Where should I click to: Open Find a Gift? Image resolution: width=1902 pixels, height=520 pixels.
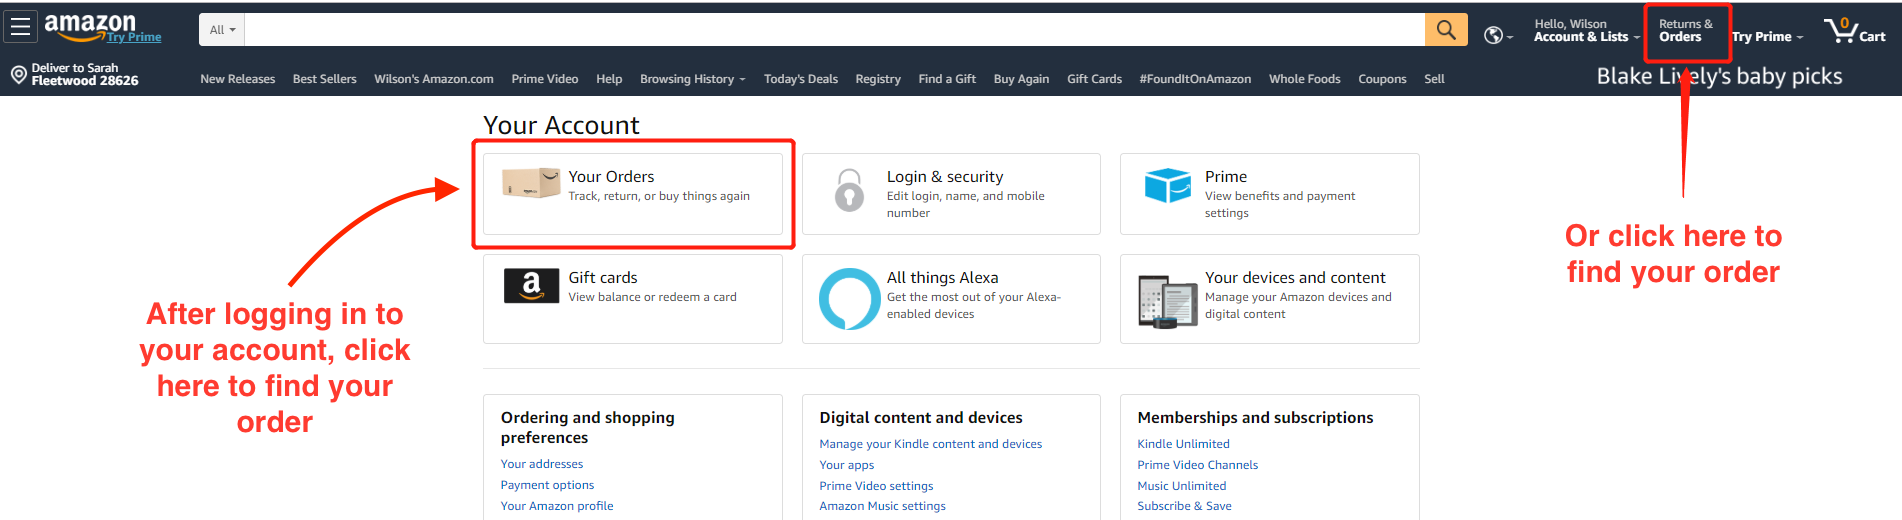coord(947,79)
